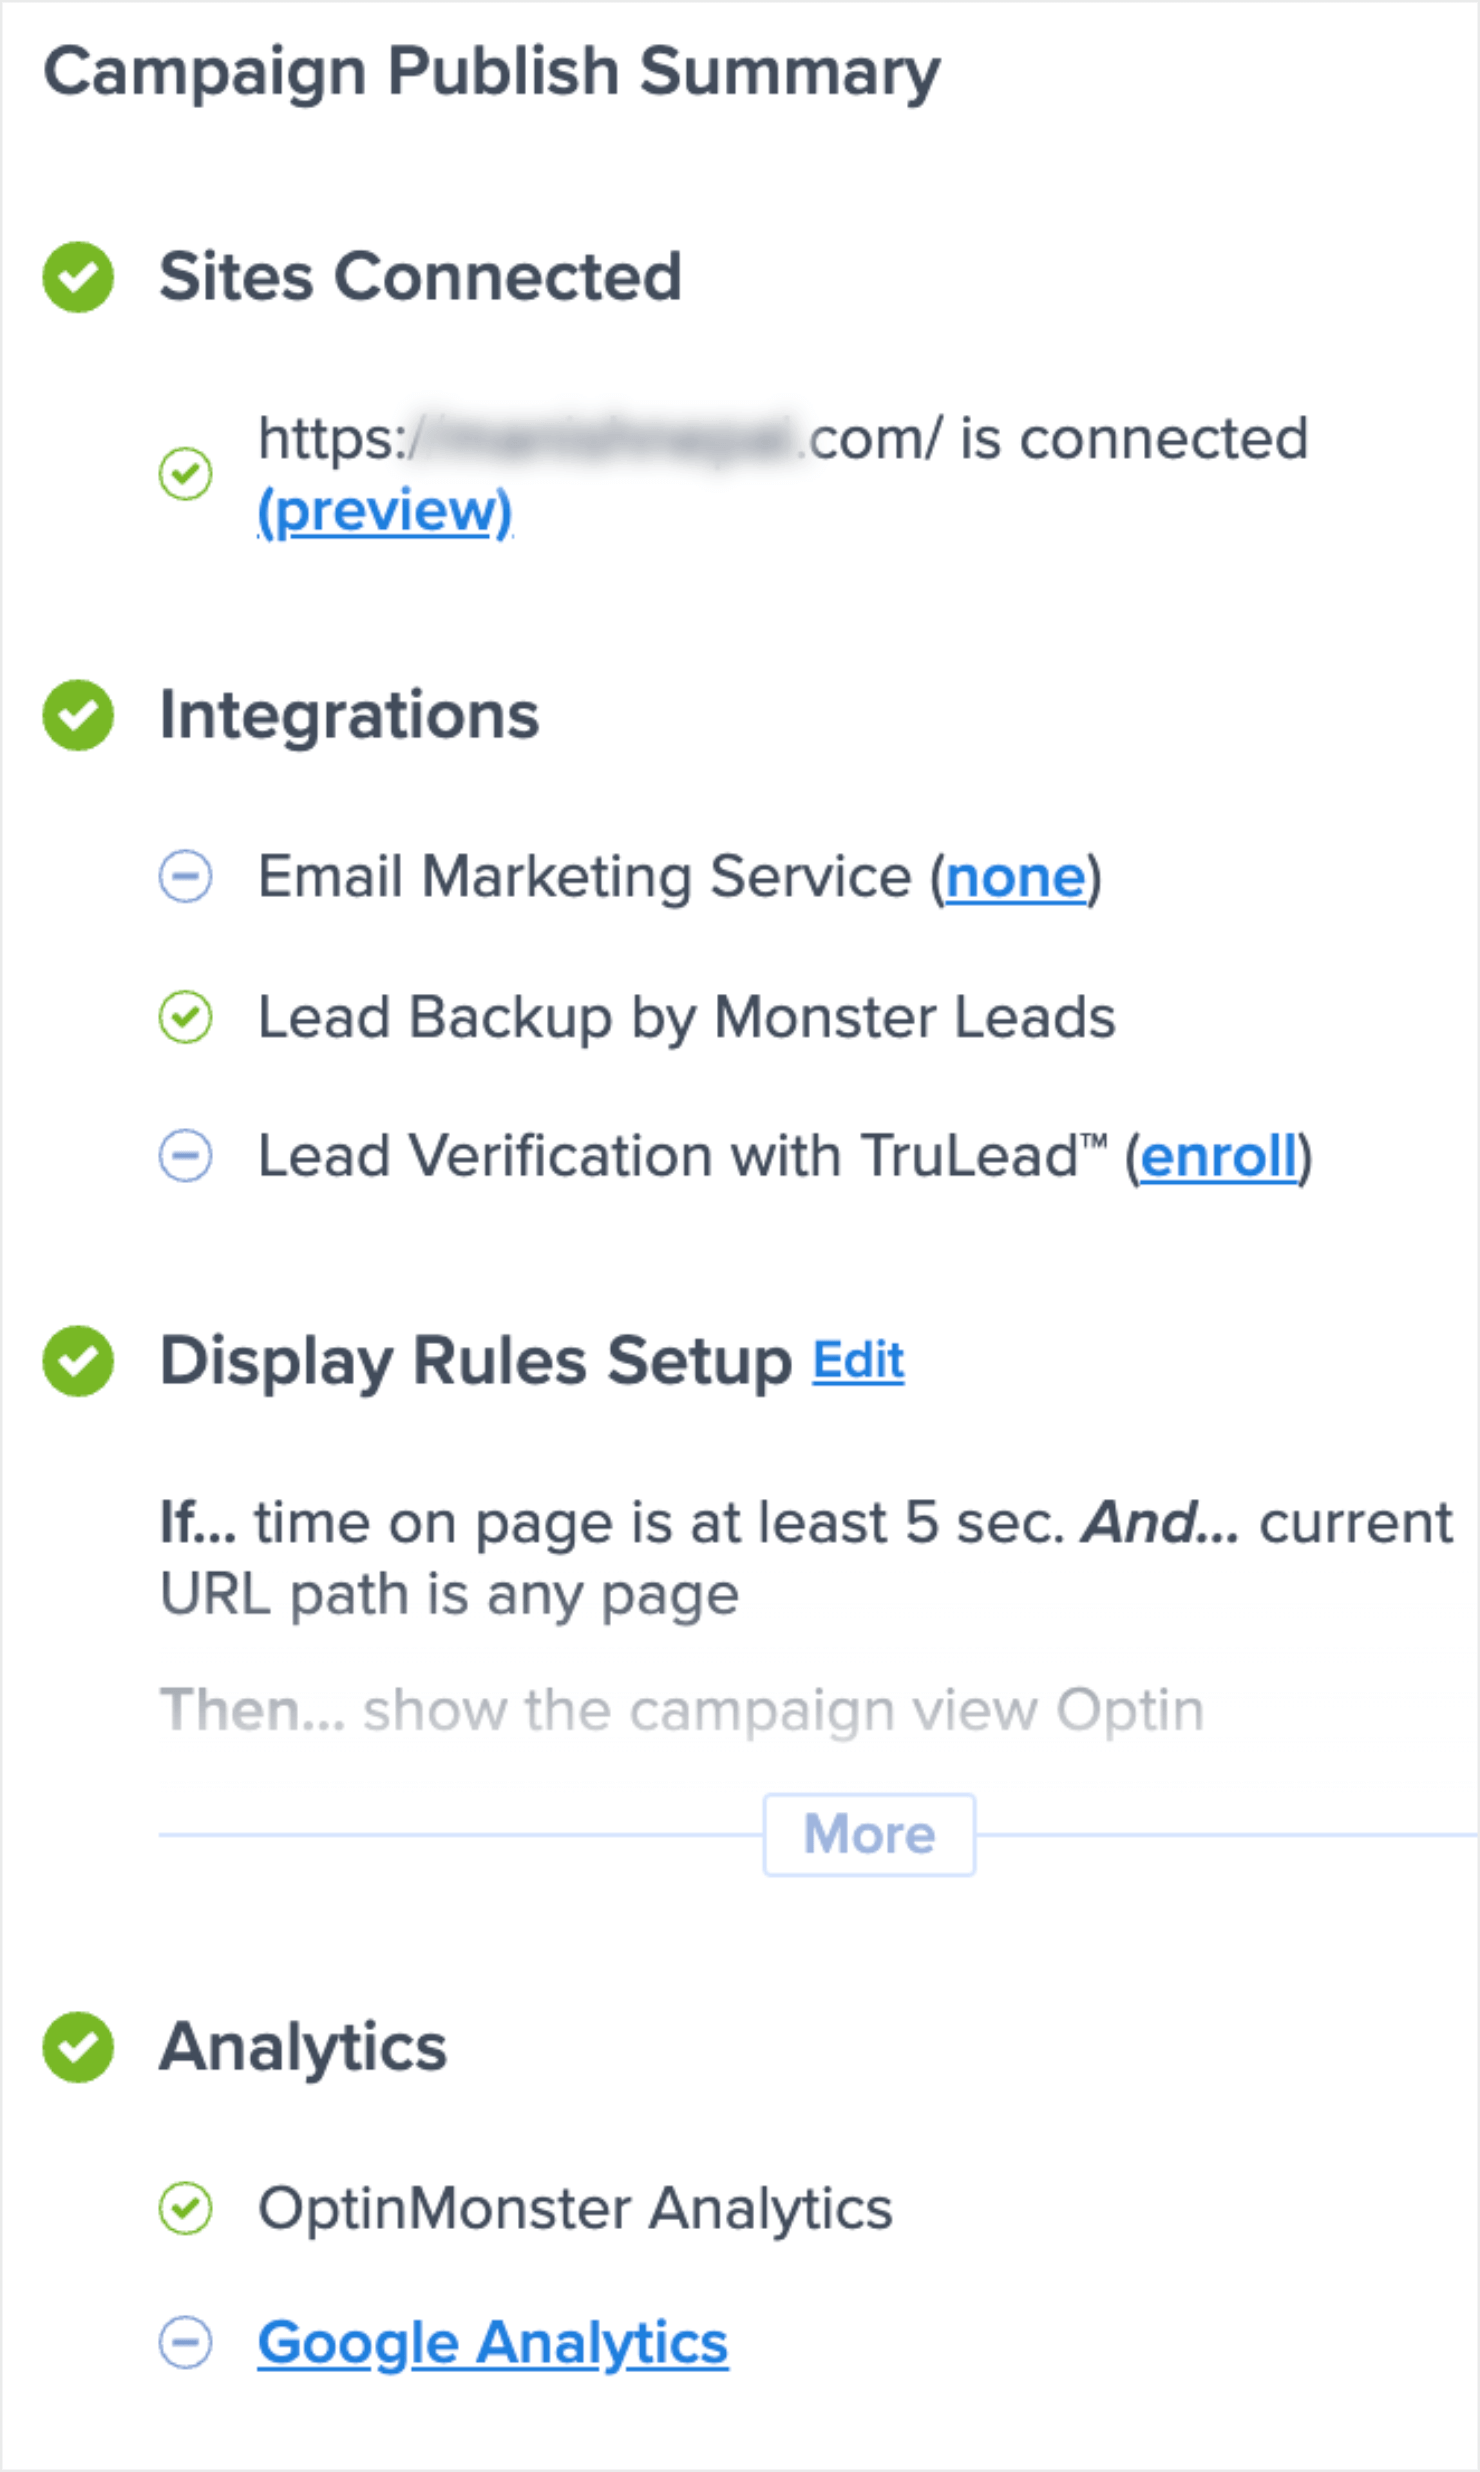Click the Lead Backup check icon
This screenshot has height=2472, width=1480.
(185, 1017)
